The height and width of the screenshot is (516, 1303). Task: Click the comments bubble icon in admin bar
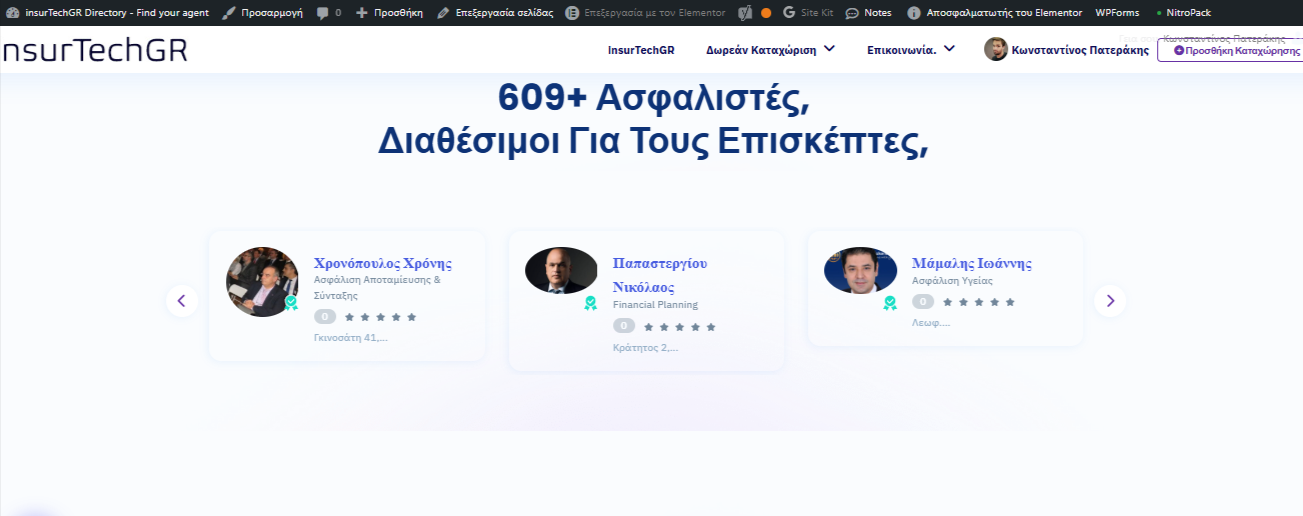click(x=322, y=13)
